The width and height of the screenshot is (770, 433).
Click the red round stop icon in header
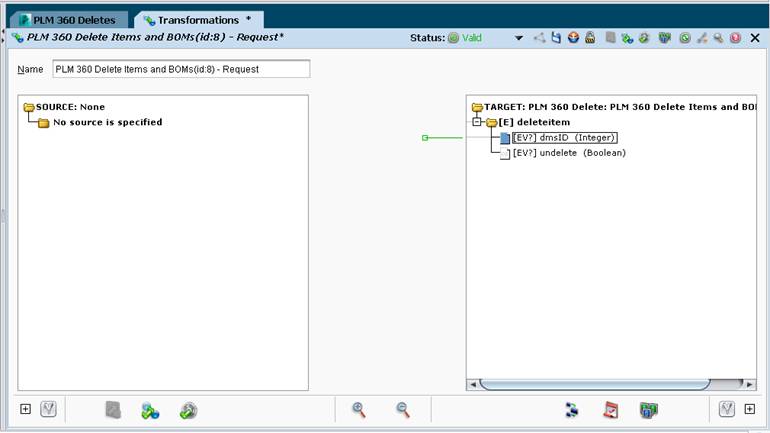pos(735,38)
